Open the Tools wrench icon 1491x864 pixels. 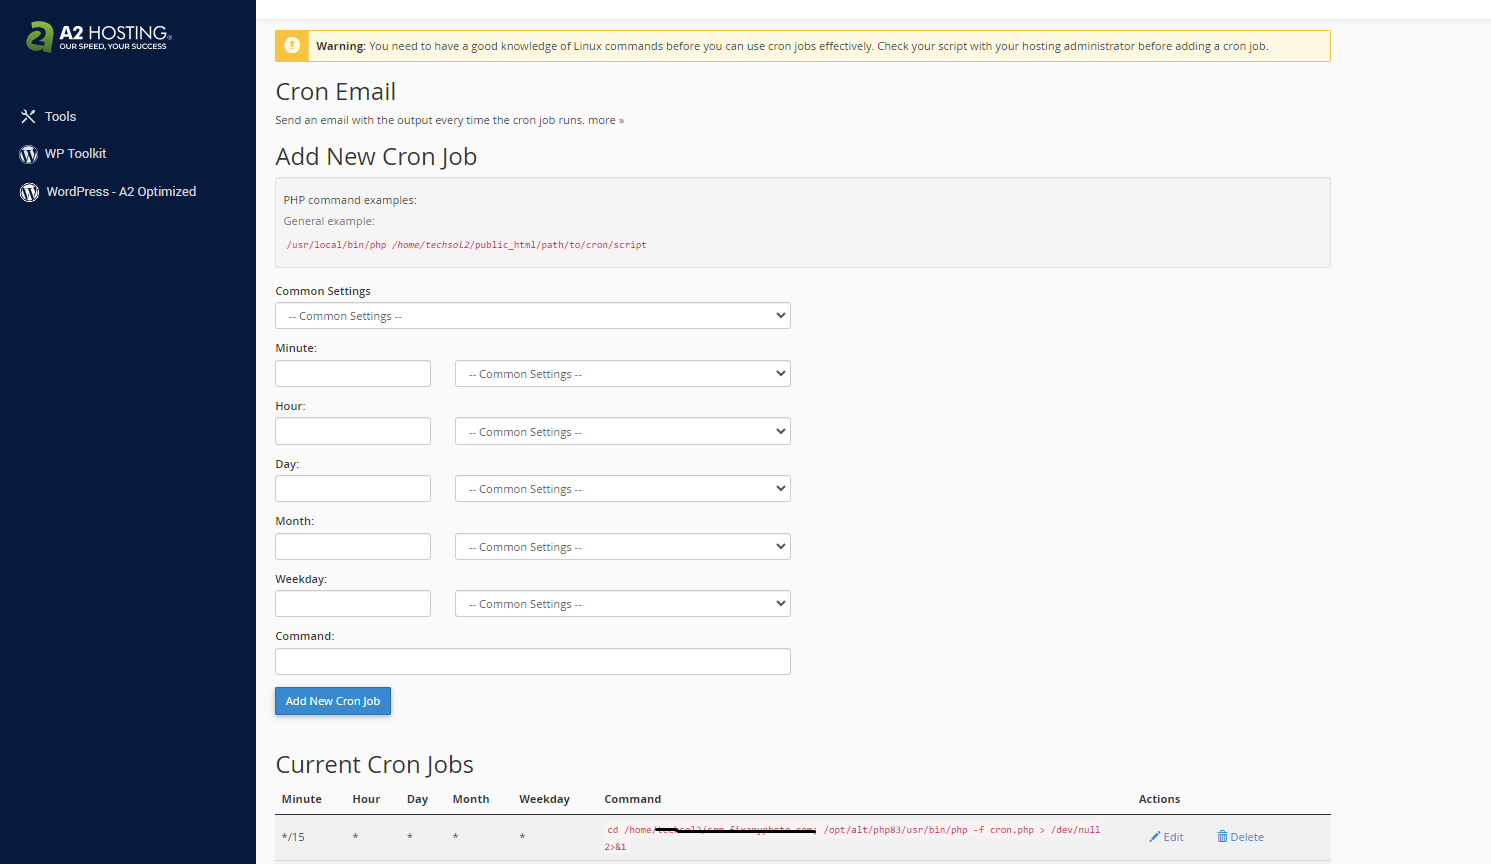click(28, 117)
